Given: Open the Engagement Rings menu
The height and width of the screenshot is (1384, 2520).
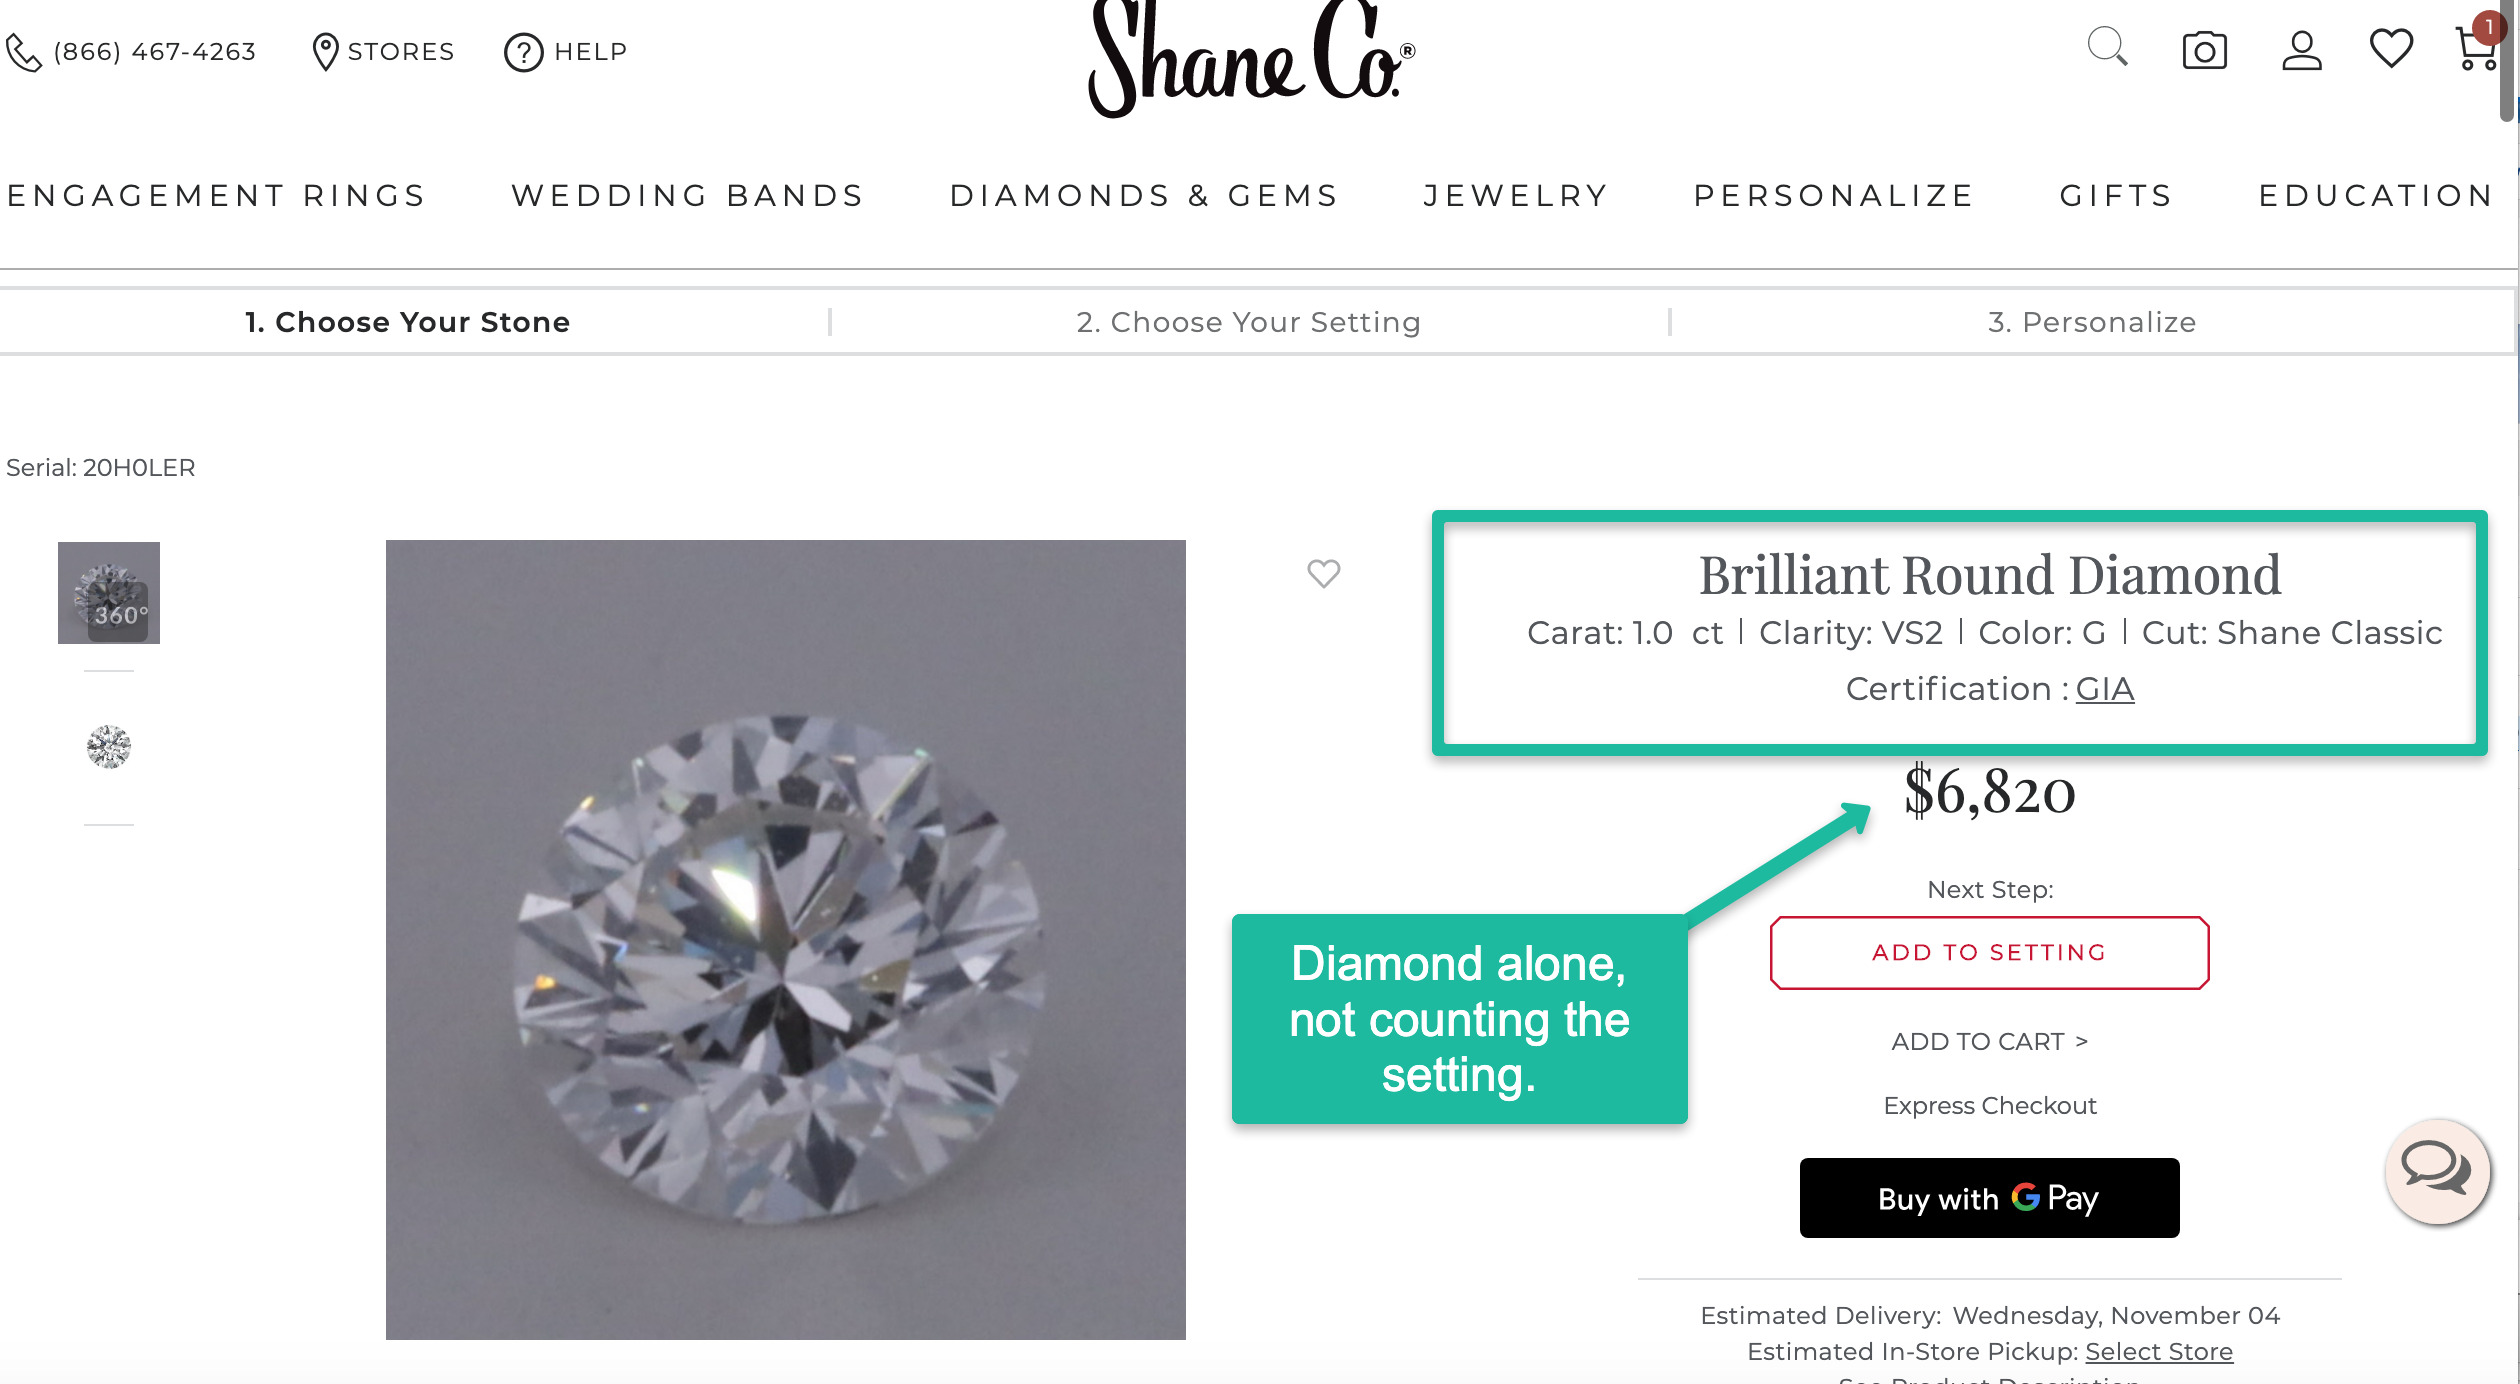Looking at the screenshot, I should [216, 195].
